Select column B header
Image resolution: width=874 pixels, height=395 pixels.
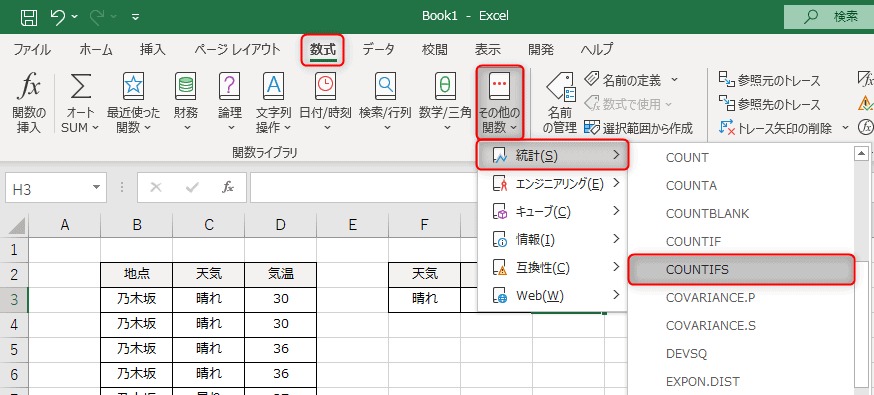tap(137, 225)
